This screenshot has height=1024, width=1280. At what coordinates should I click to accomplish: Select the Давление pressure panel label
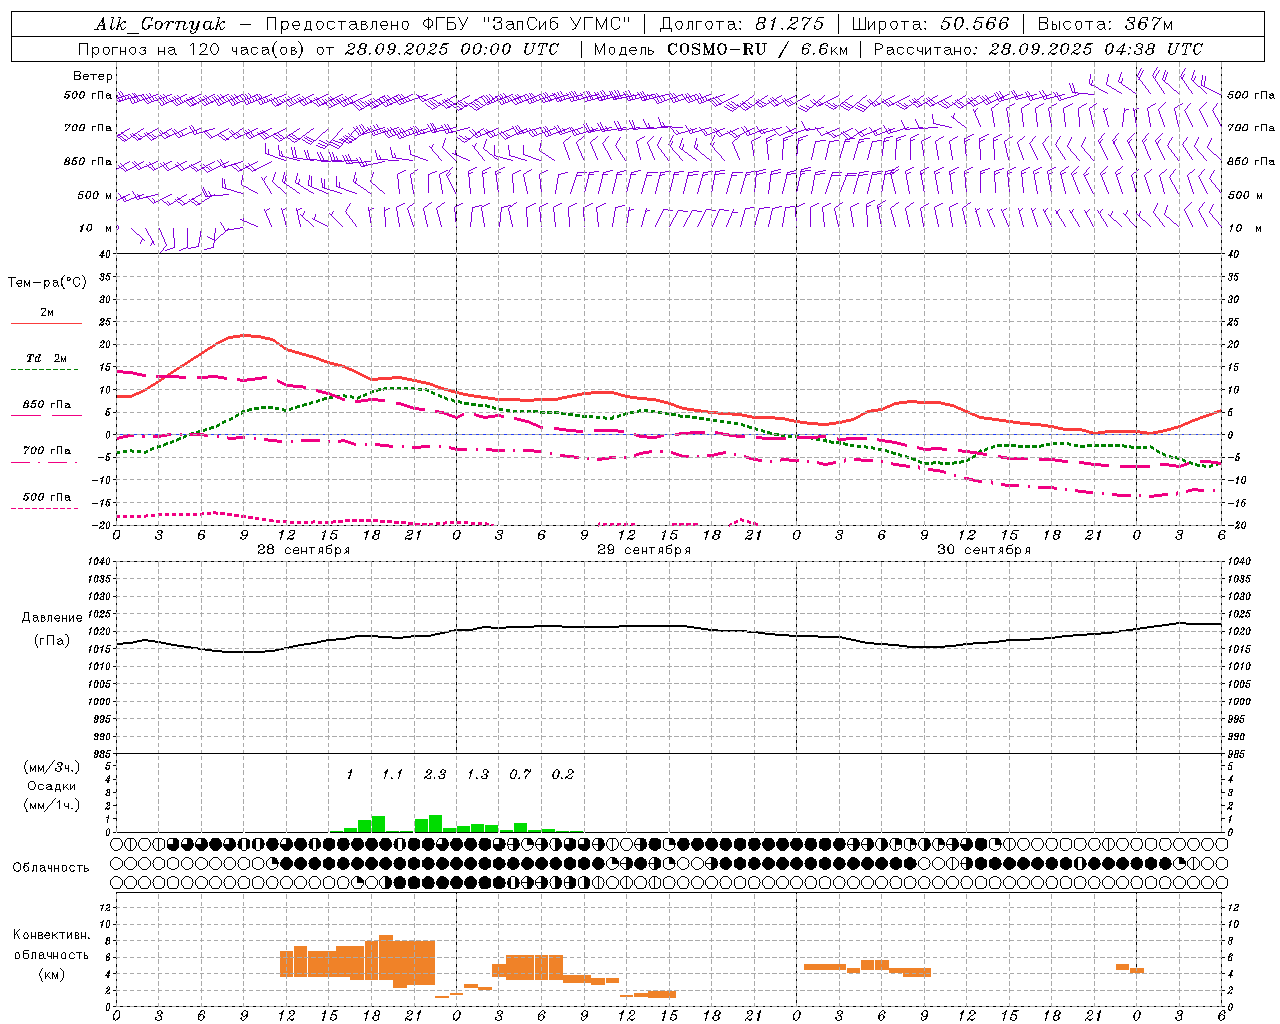pos(52,618)
